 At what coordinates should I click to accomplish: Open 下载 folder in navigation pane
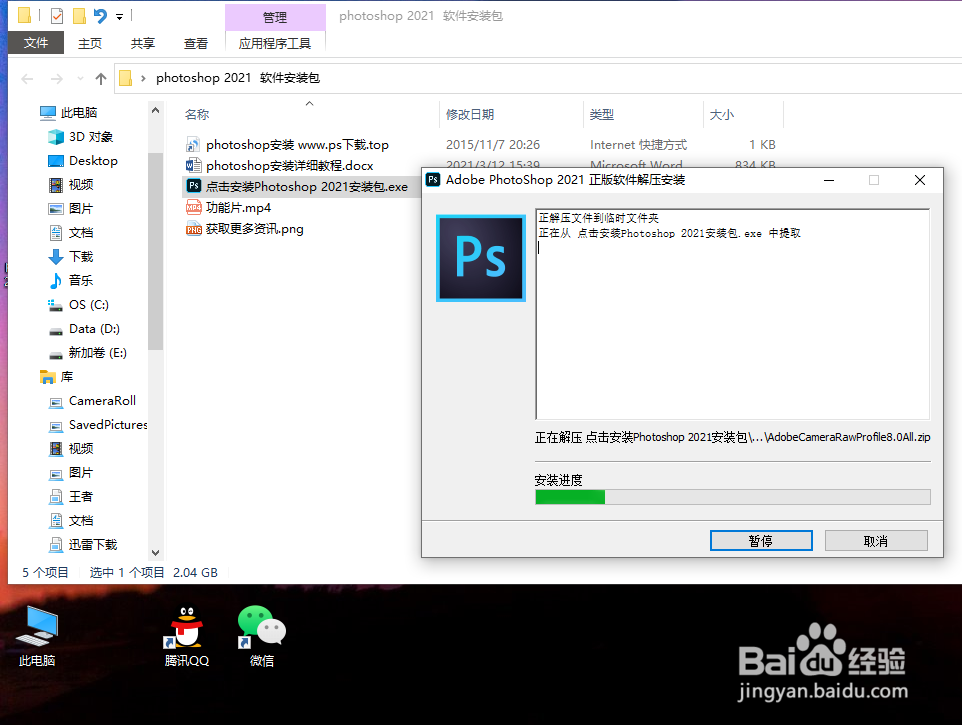tap(80, 256)
